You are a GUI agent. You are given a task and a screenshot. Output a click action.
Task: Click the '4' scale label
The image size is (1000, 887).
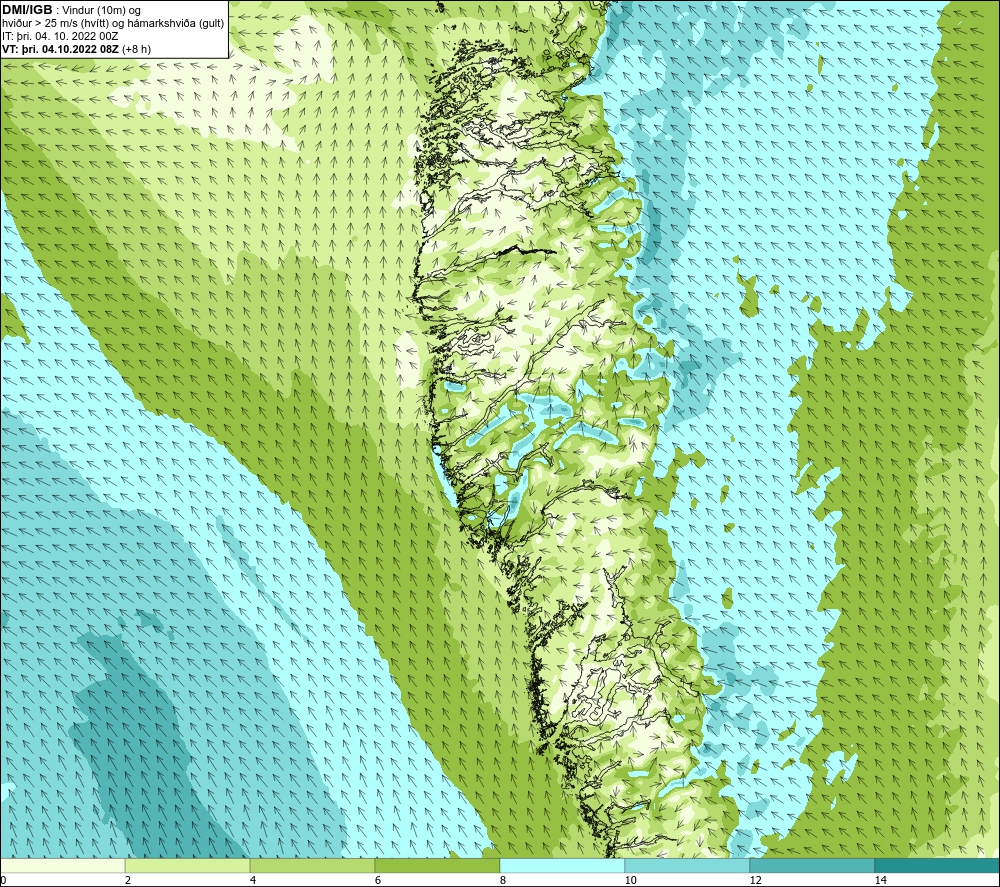253,881
